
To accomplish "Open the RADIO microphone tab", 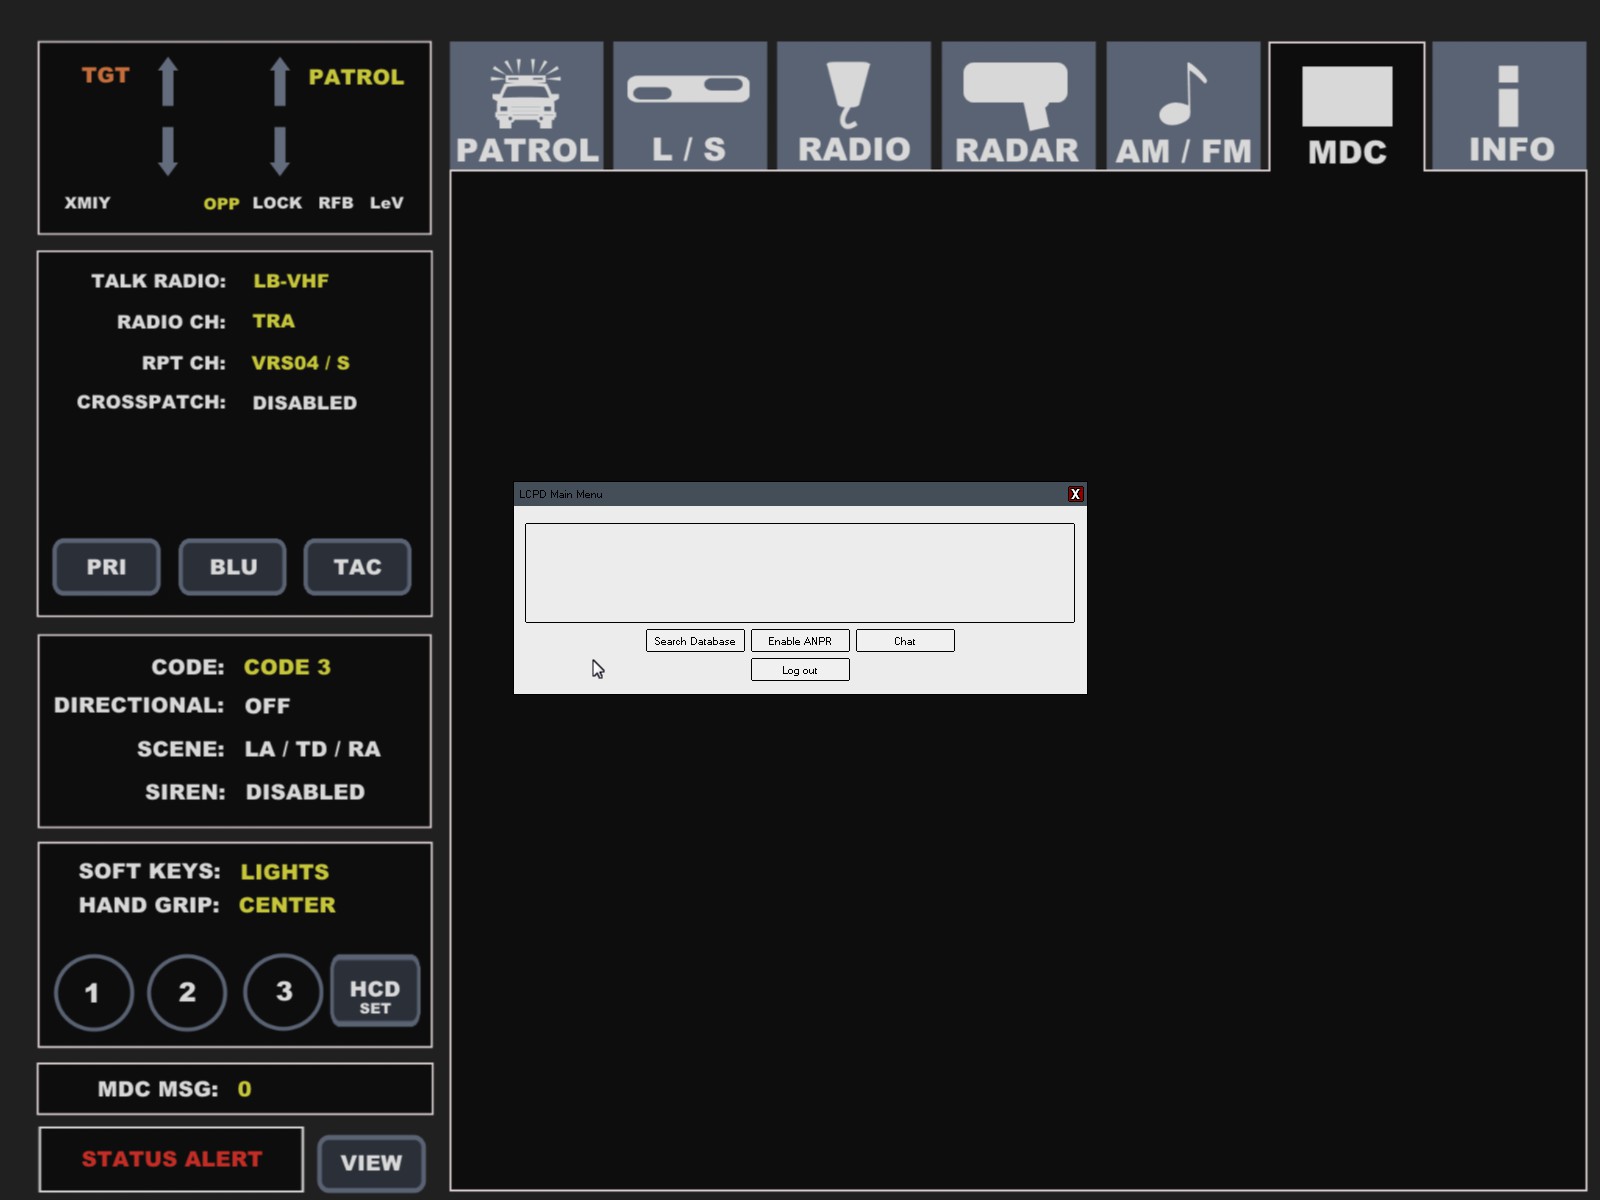I will click(854, 106).
